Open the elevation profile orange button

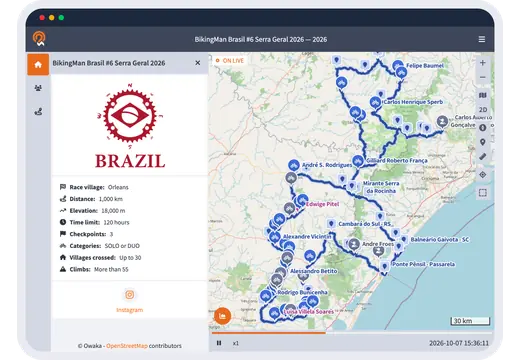click(222, 316)
